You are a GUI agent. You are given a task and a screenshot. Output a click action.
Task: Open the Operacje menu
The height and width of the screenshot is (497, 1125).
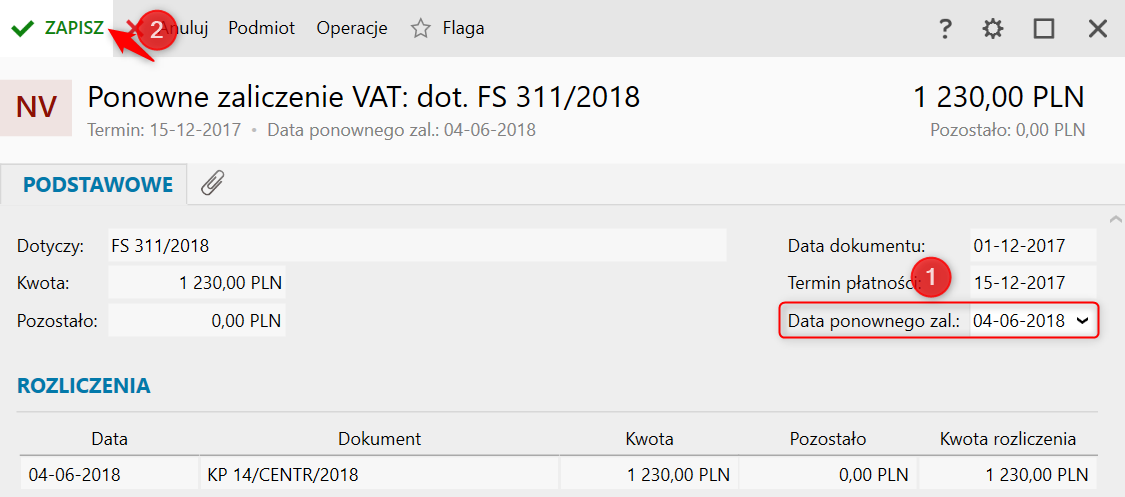tap(352, 29)
